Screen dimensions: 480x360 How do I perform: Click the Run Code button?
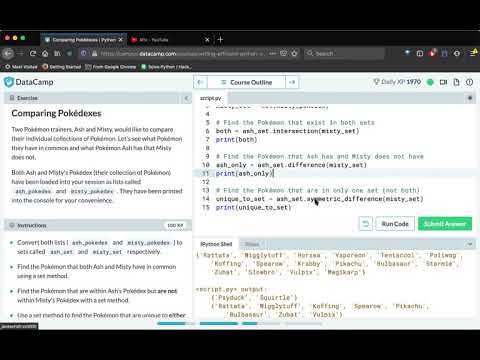coord(395,224)
